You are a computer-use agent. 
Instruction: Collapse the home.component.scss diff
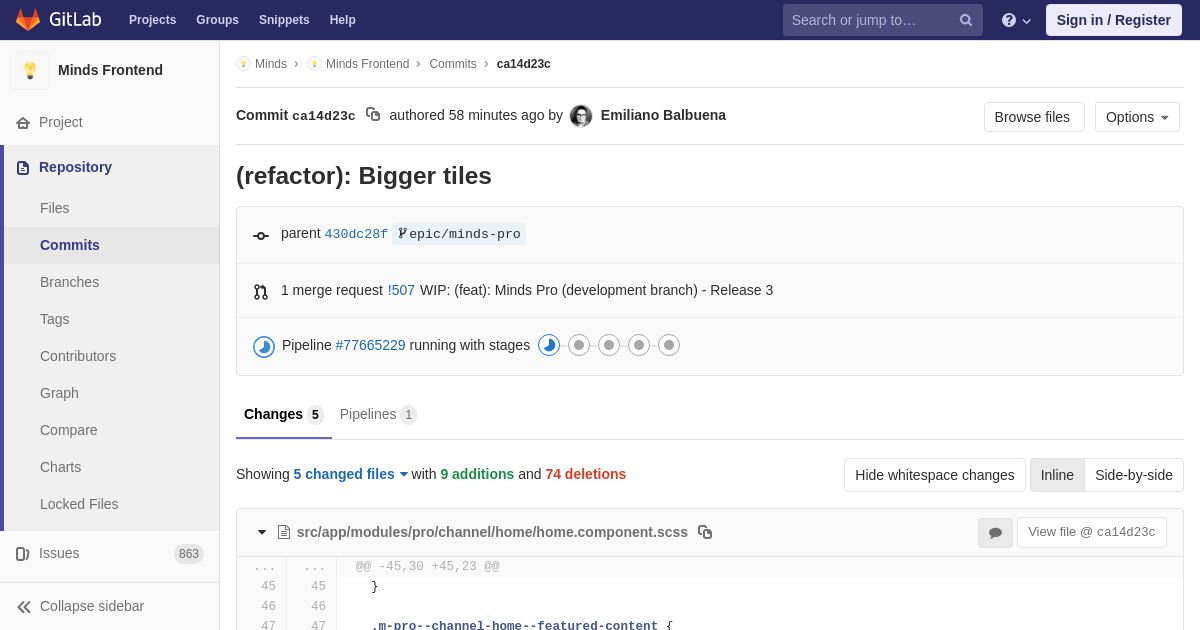[x=262, y=532]
